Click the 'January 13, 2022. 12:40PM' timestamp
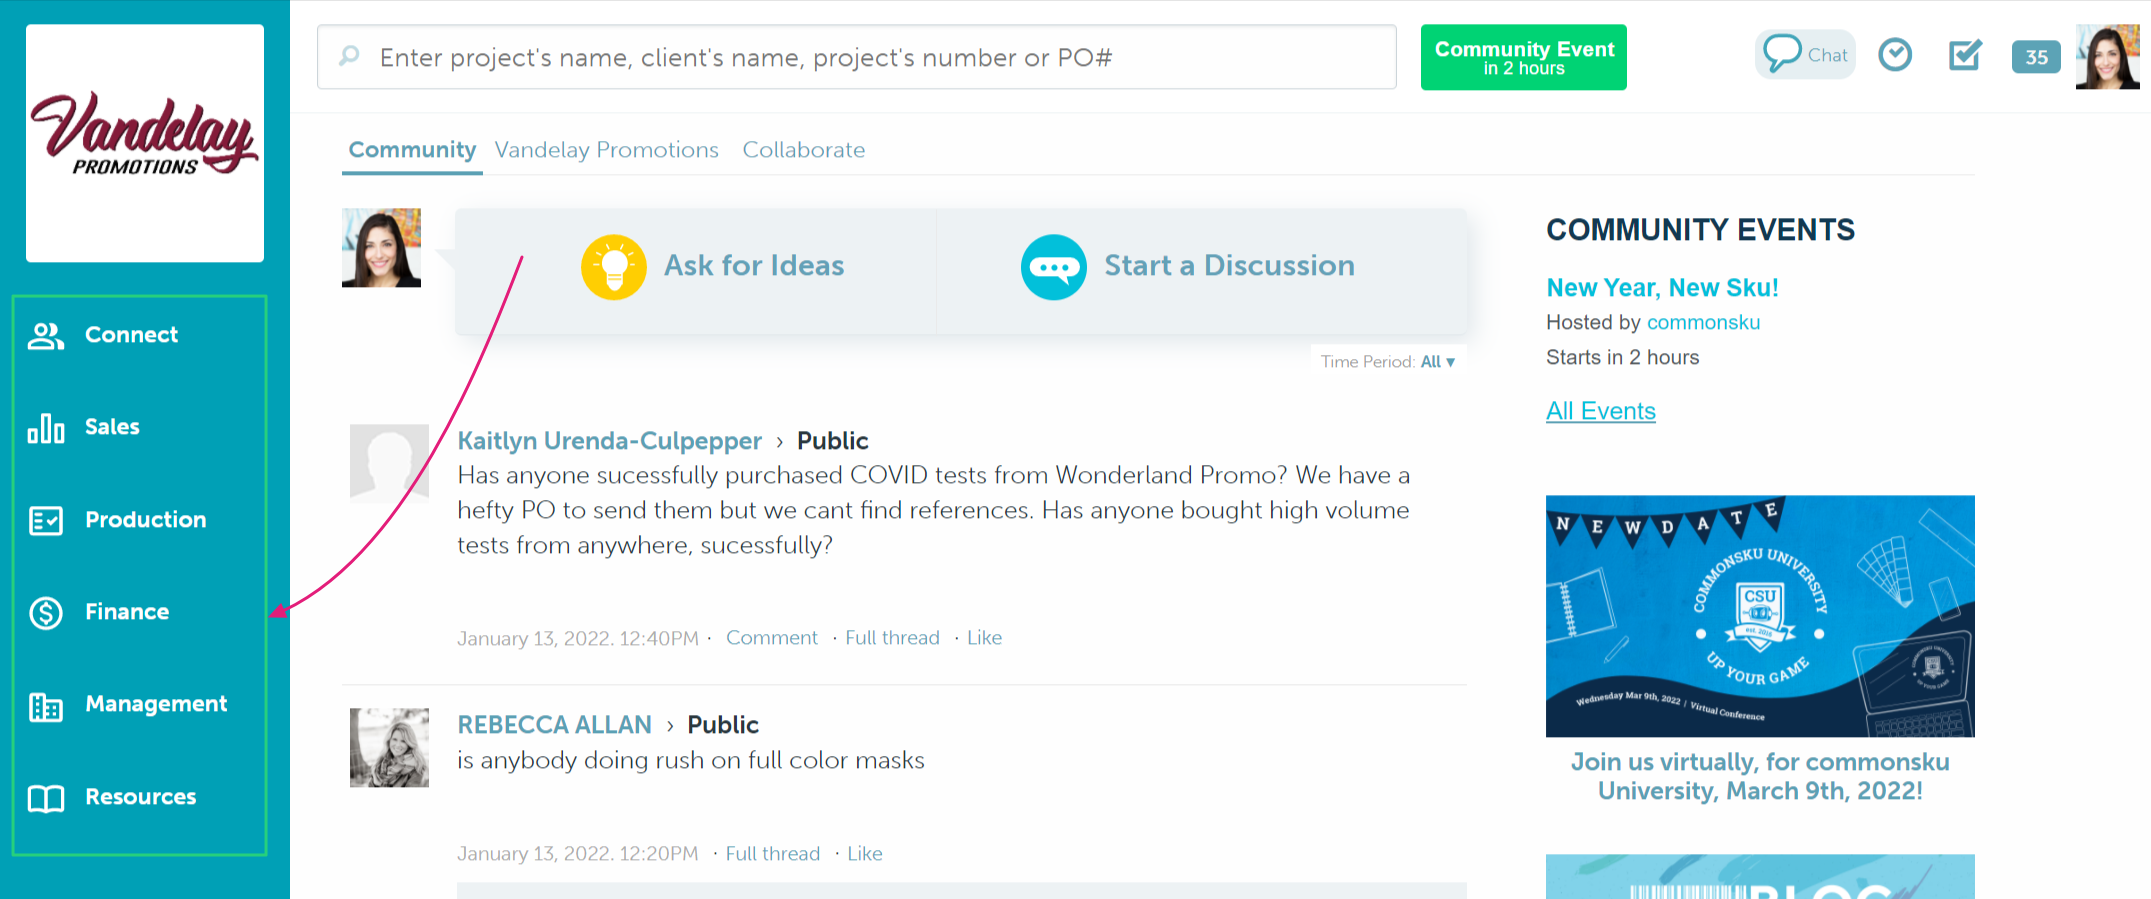This screenshot has width=2151, height=899. (578, 639)
